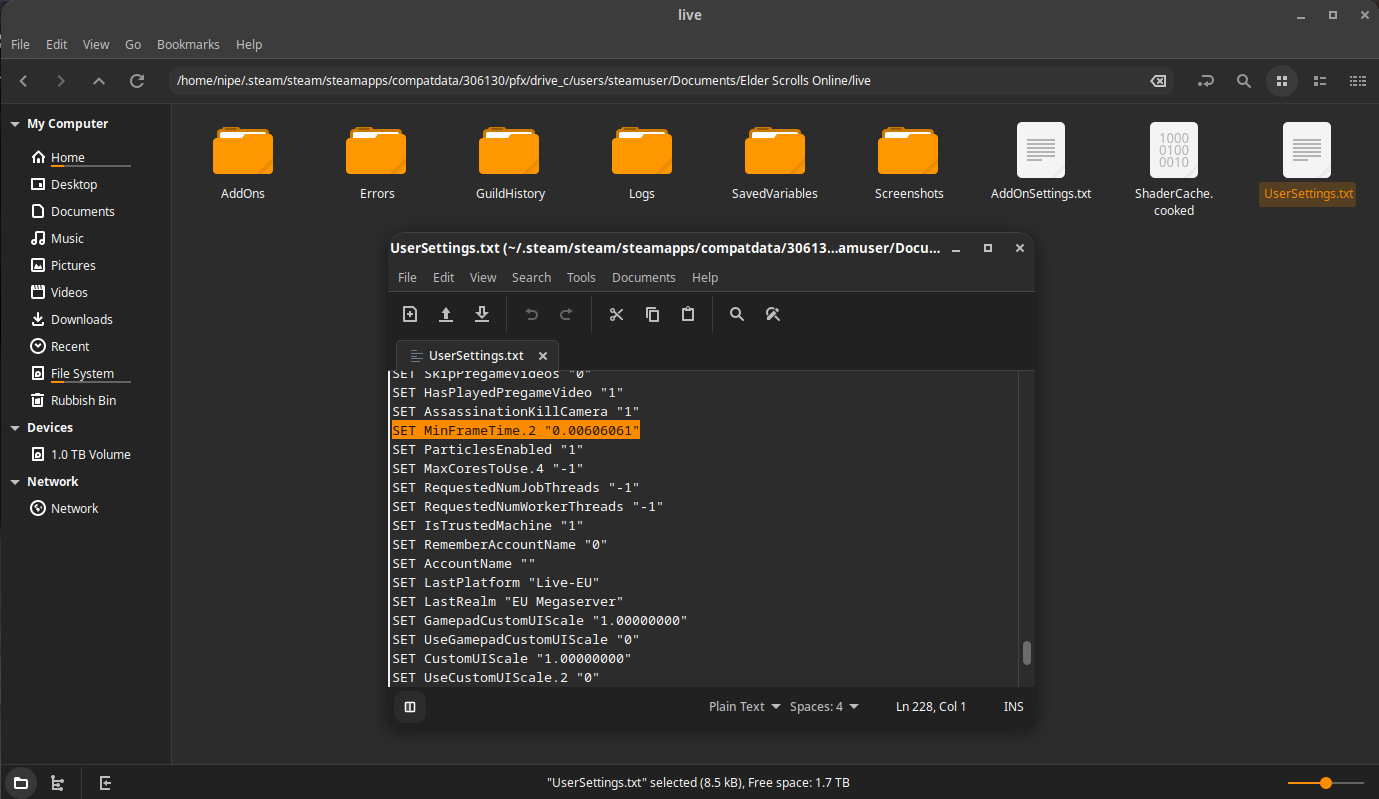Collapse the My Computer section
The height and width of the screenshot is (799, 1379).
click(15, 124)
